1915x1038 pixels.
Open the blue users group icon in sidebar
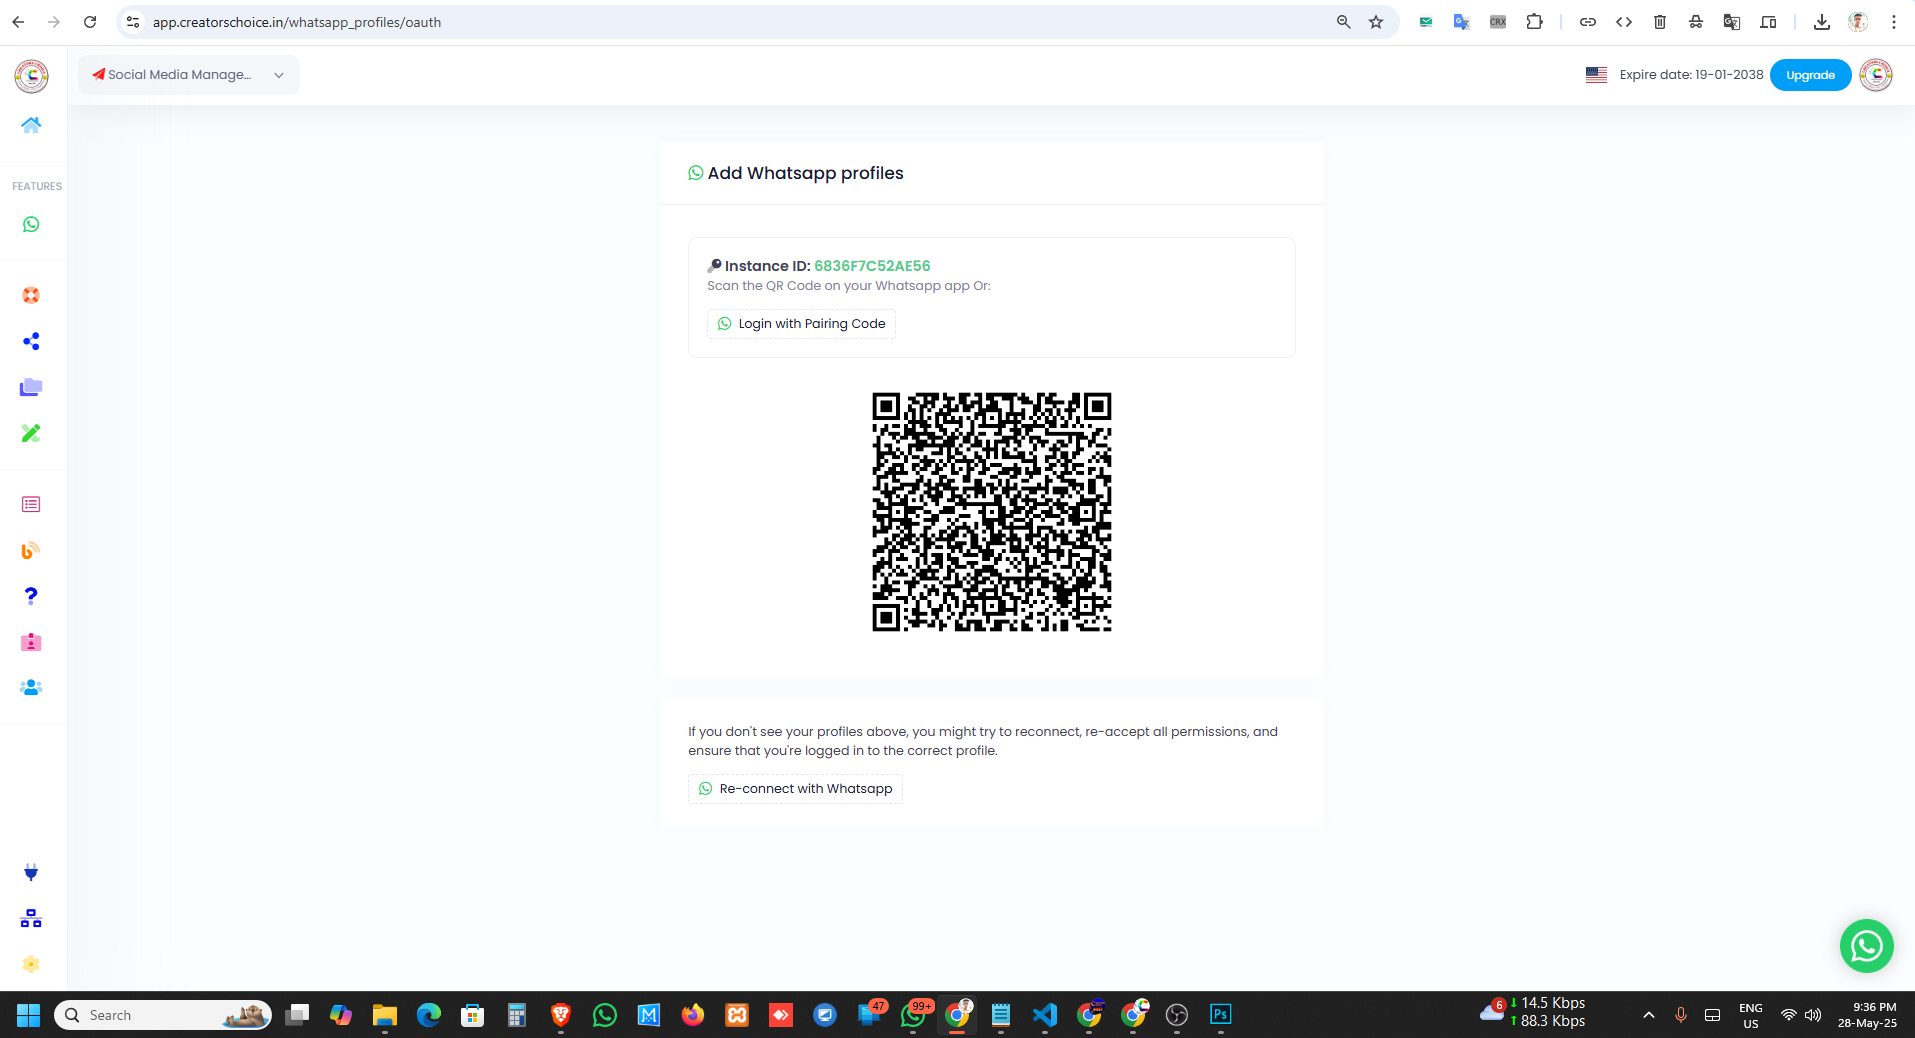[x=31, y=688]
